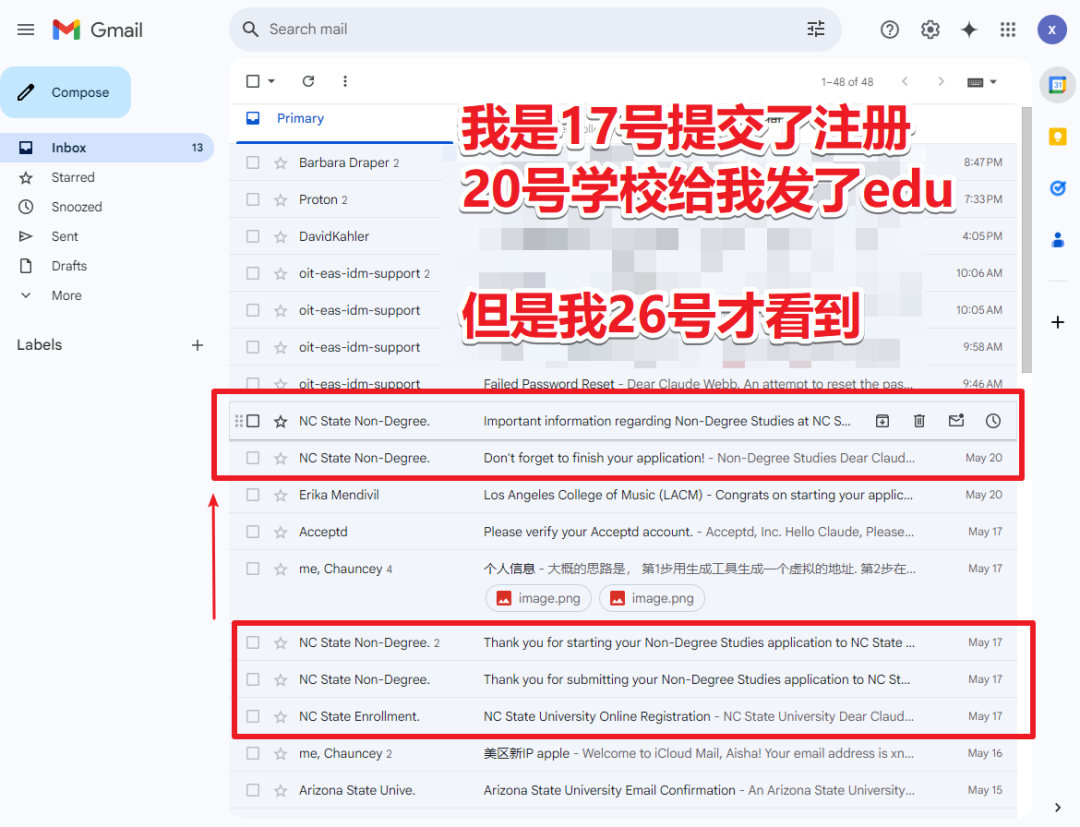This screenshot has height=827, width=1080.
Task: Check the Don't forget to finish email checkbox
Action: pos(253,458)
